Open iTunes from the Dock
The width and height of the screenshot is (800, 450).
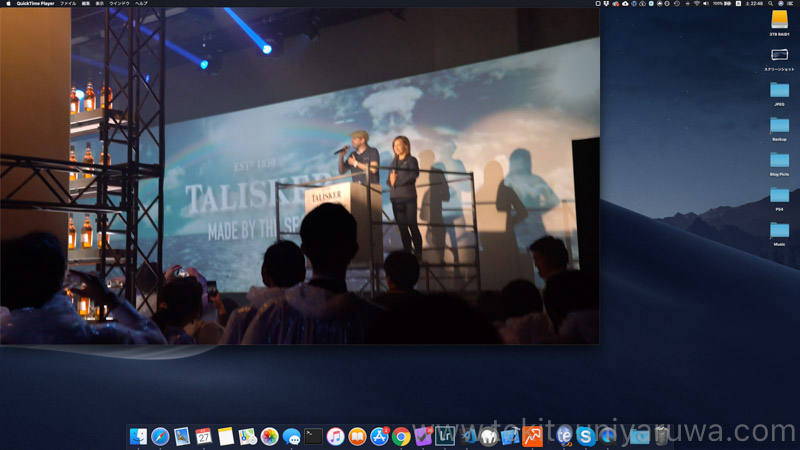coord(335,436)
